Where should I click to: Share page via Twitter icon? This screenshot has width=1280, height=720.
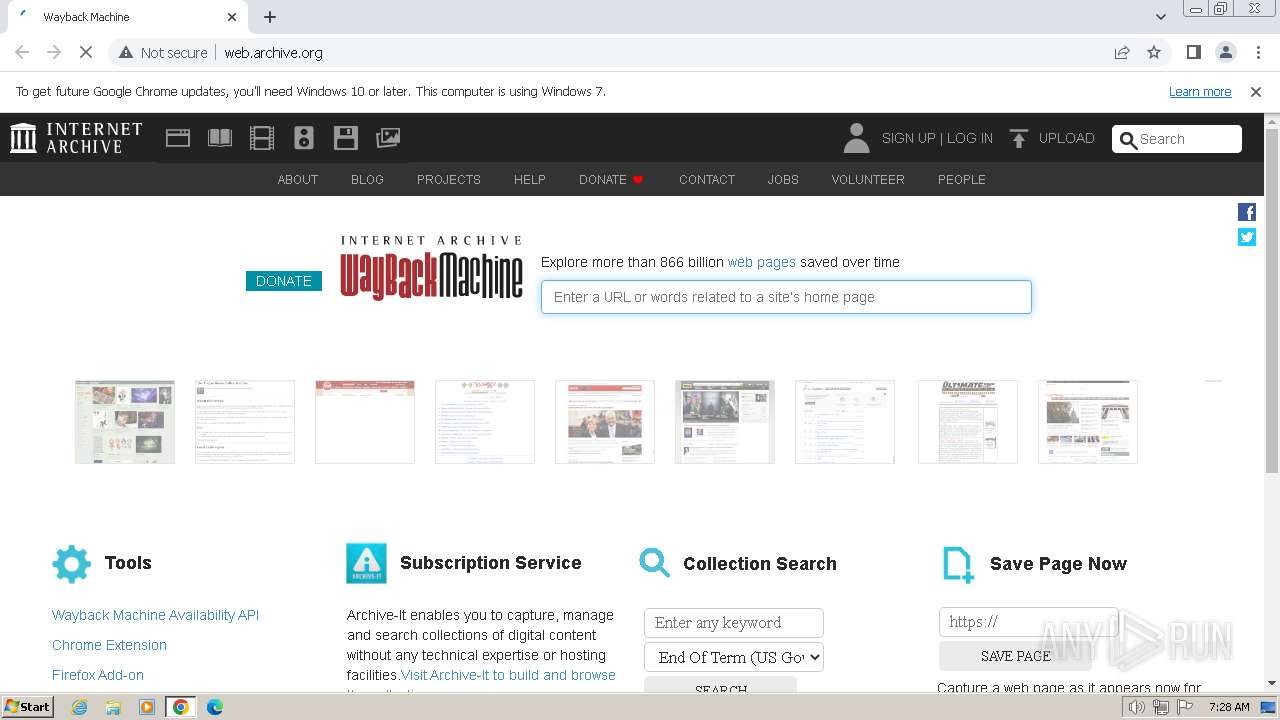[x=1247, y=237]
